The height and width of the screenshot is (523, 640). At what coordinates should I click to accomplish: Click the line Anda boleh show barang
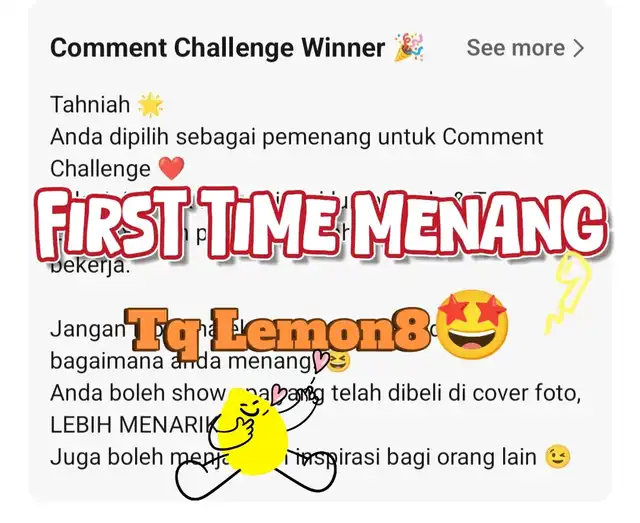[x=316, y=393]
